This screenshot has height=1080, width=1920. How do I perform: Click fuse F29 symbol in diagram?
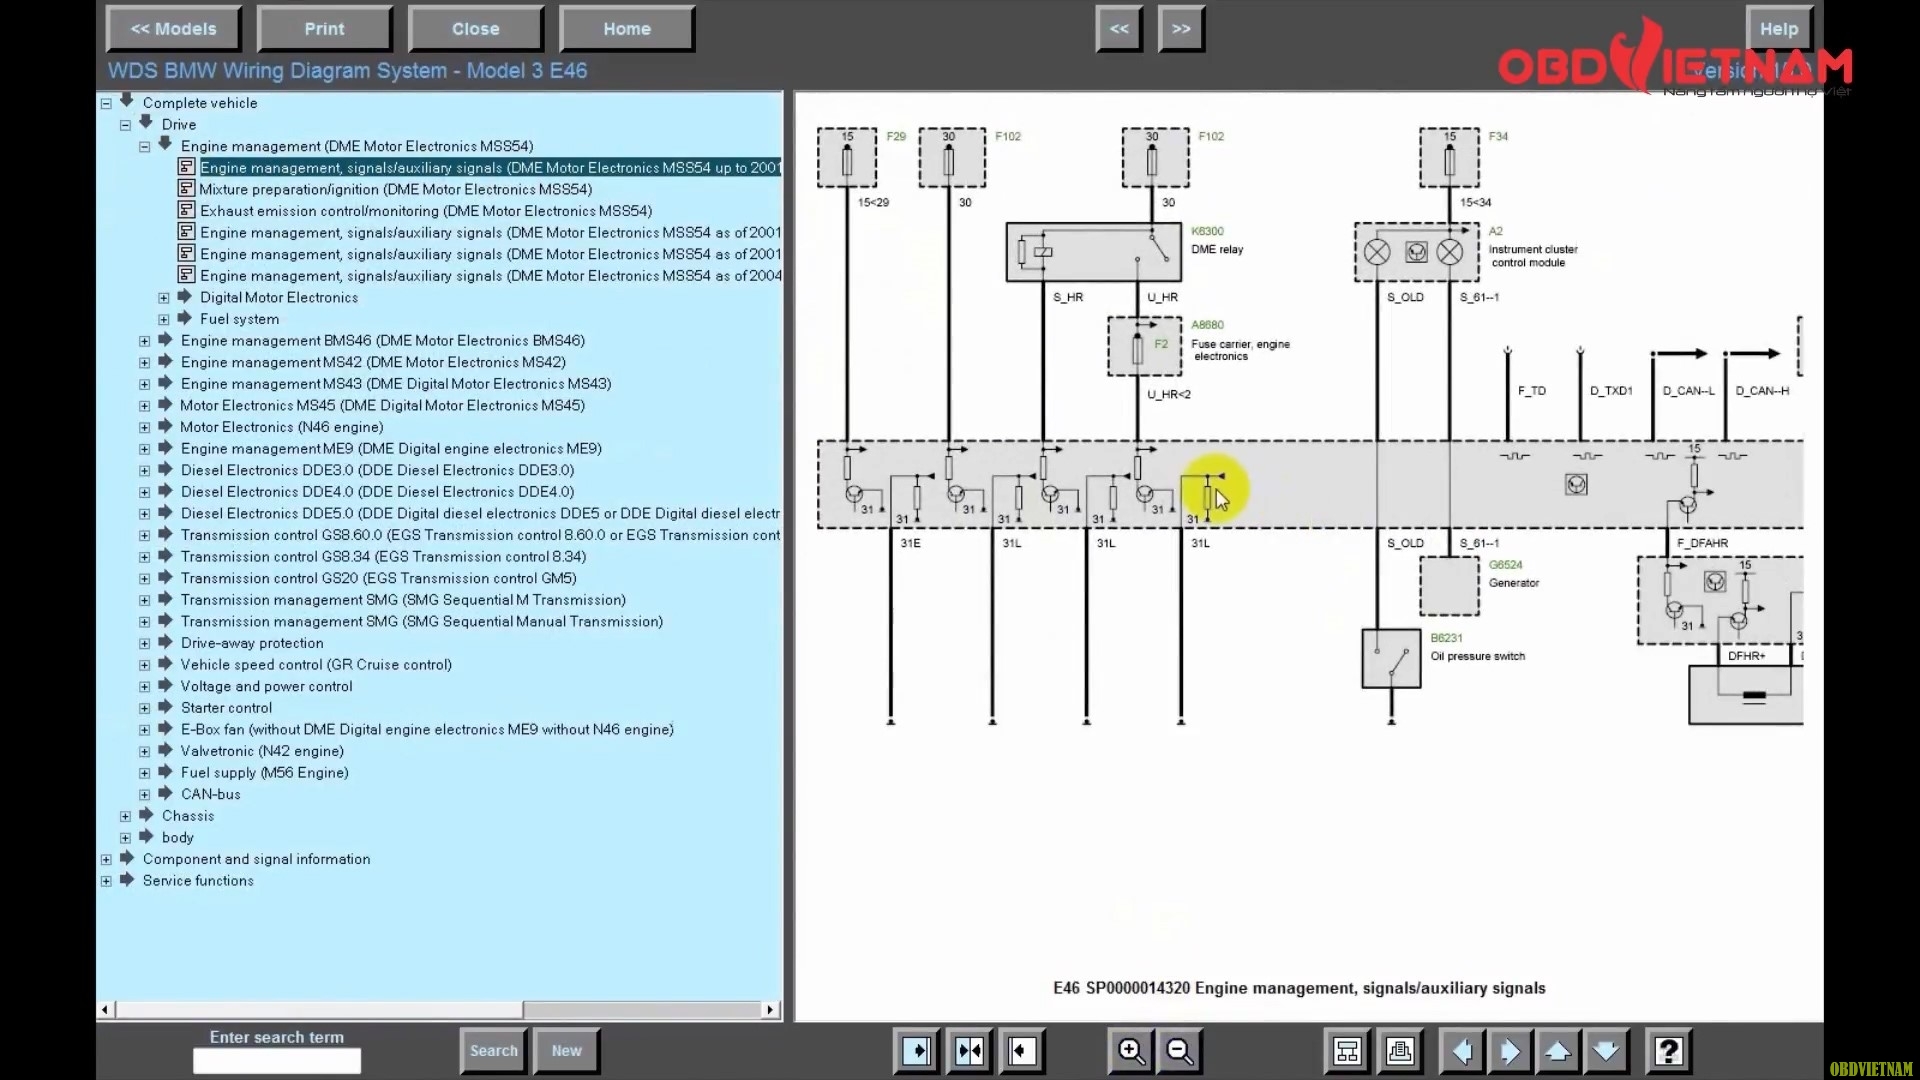click(x=847, y=158)
